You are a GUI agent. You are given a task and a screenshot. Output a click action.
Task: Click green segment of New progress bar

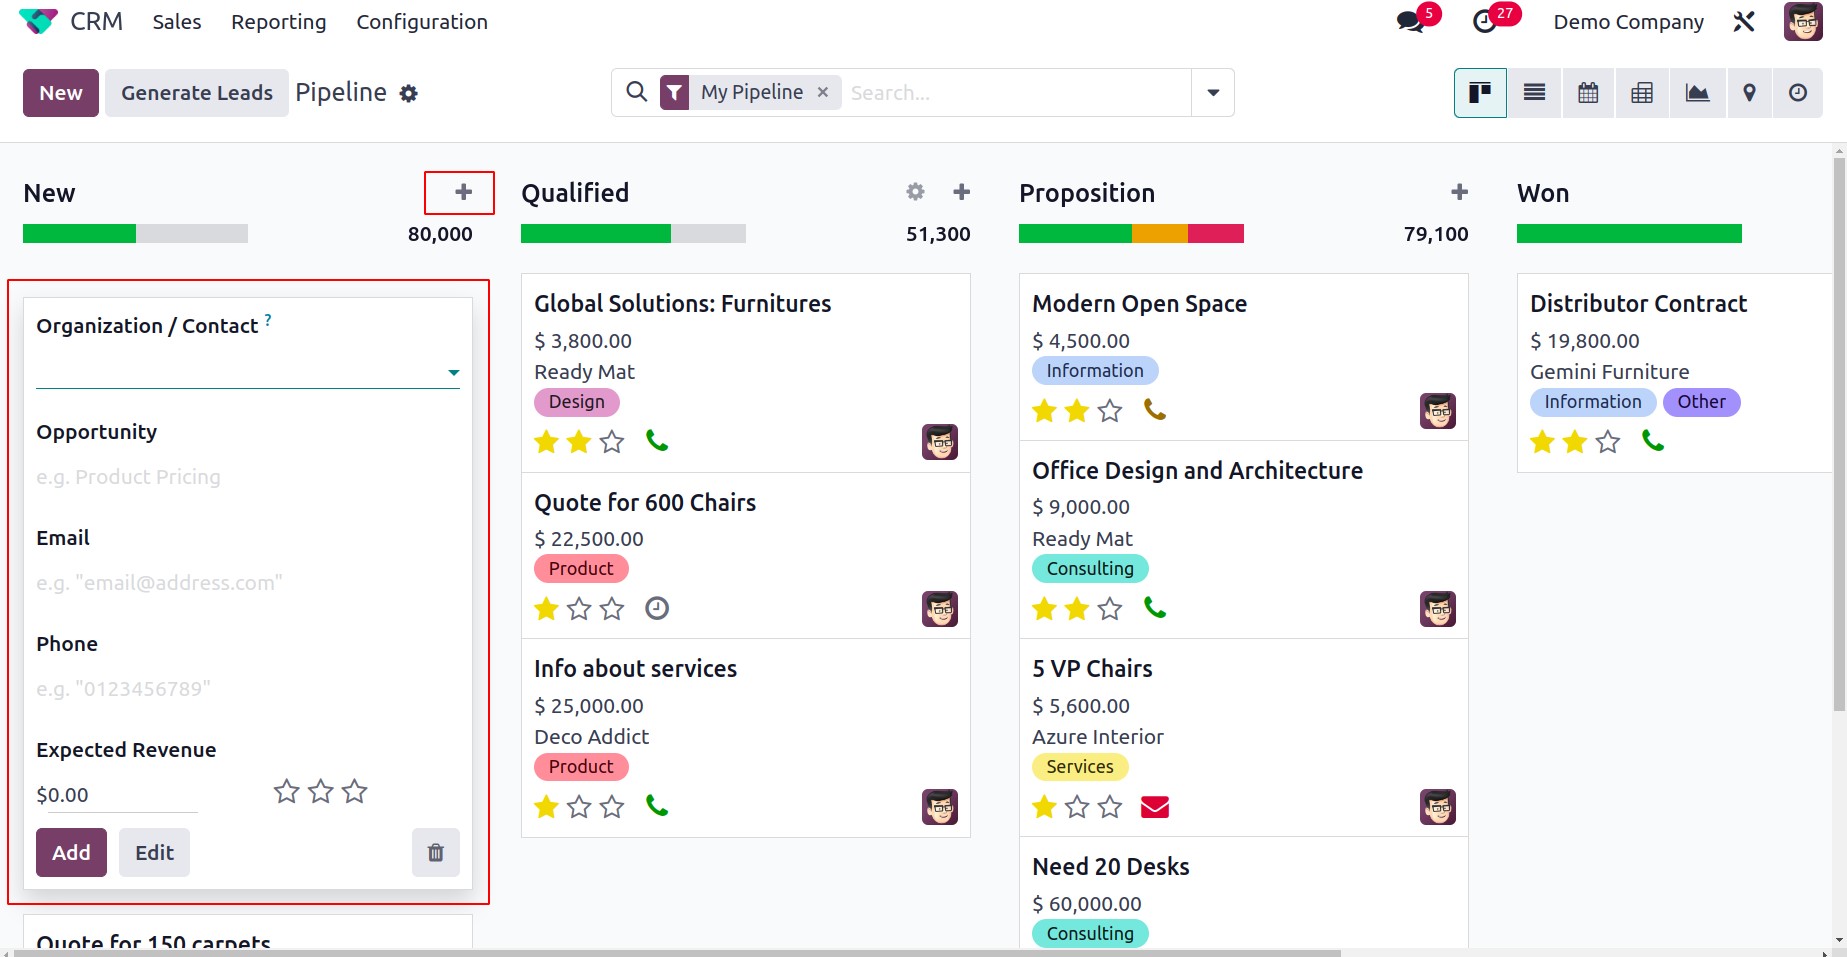pyautogui.click(x=79, y=234)
